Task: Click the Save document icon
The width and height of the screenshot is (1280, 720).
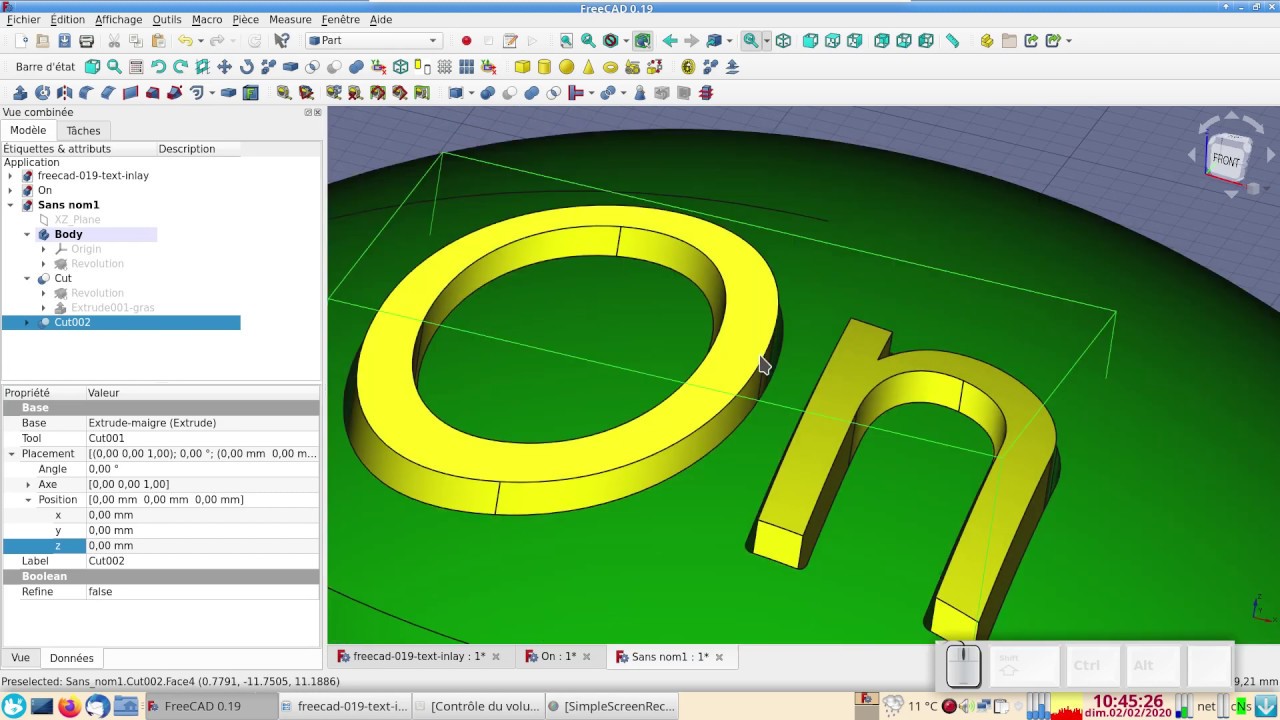Action: pos(65,41)
